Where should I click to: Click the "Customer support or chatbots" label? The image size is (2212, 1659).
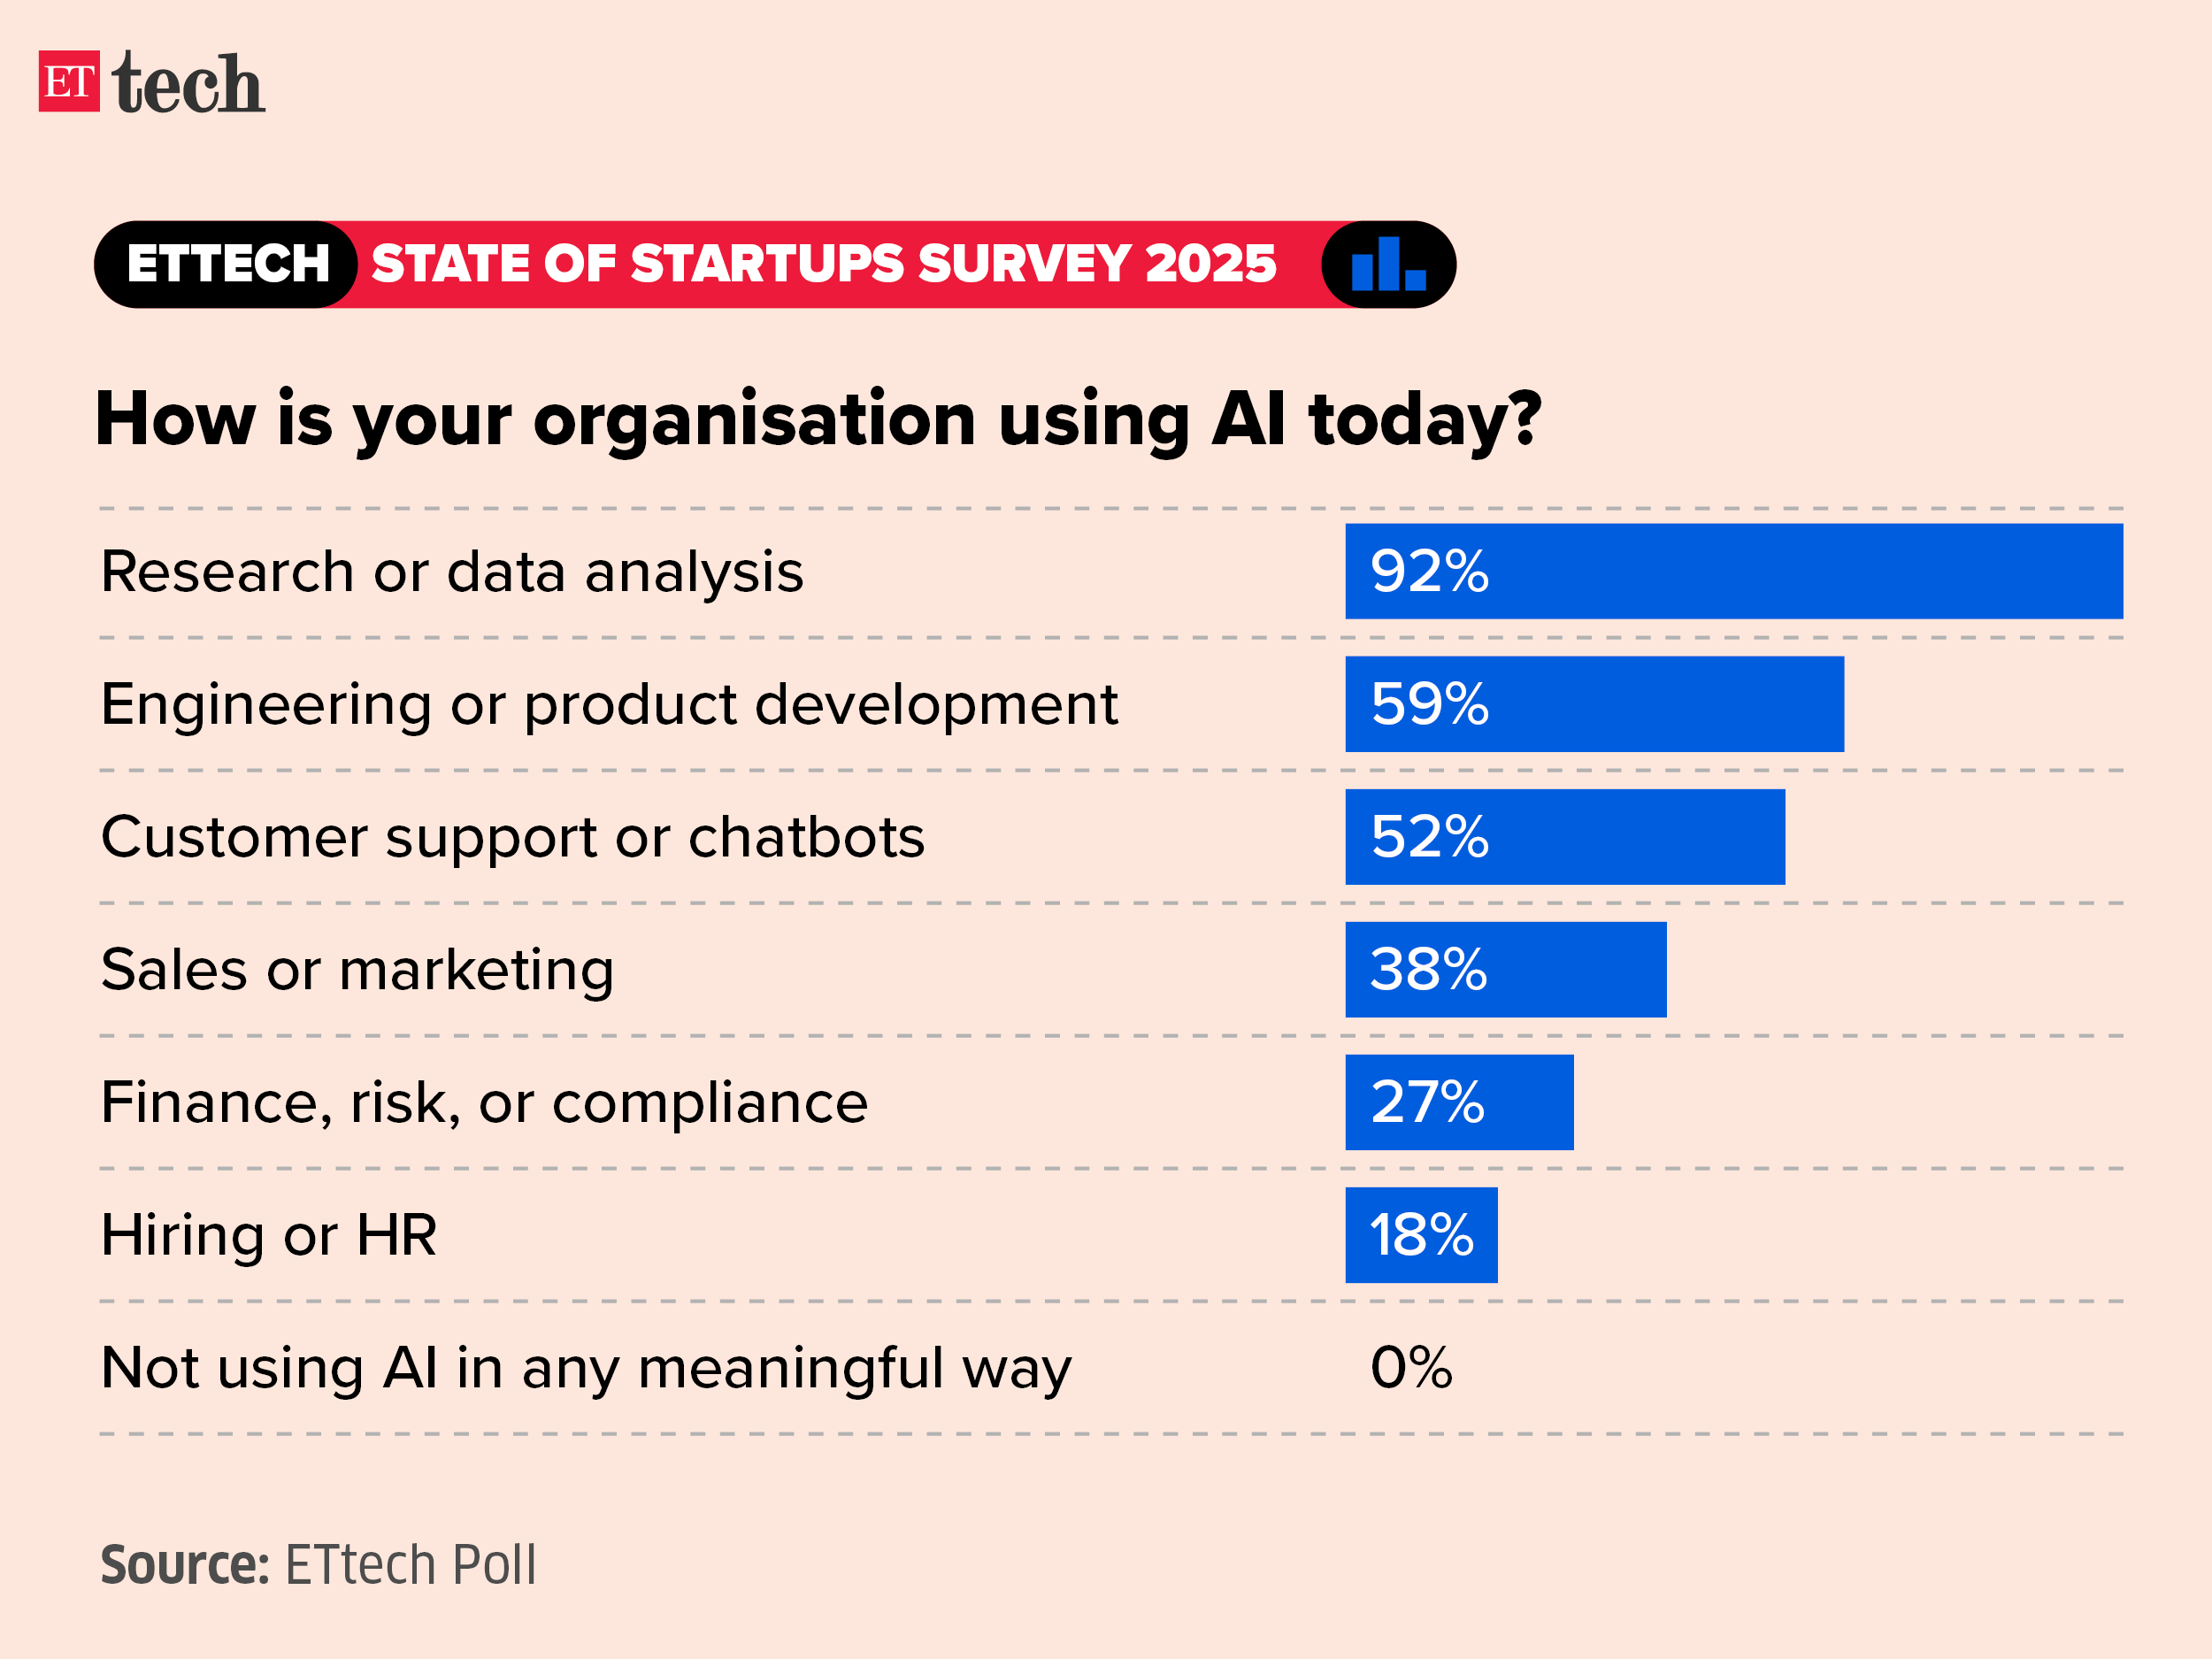[x=513, y=837]
